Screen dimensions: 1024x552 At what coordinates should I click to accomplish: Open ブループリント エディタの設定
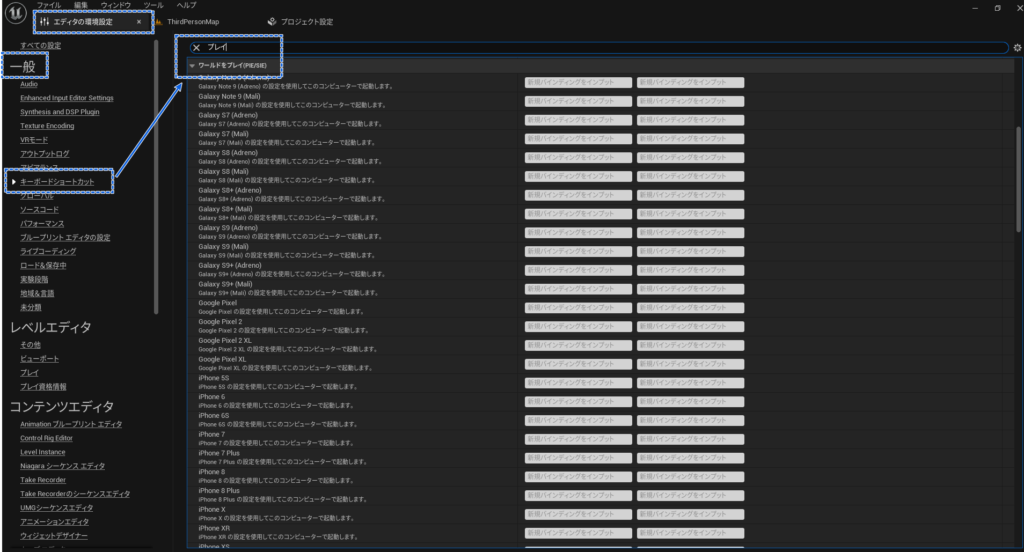pos(65,238)
